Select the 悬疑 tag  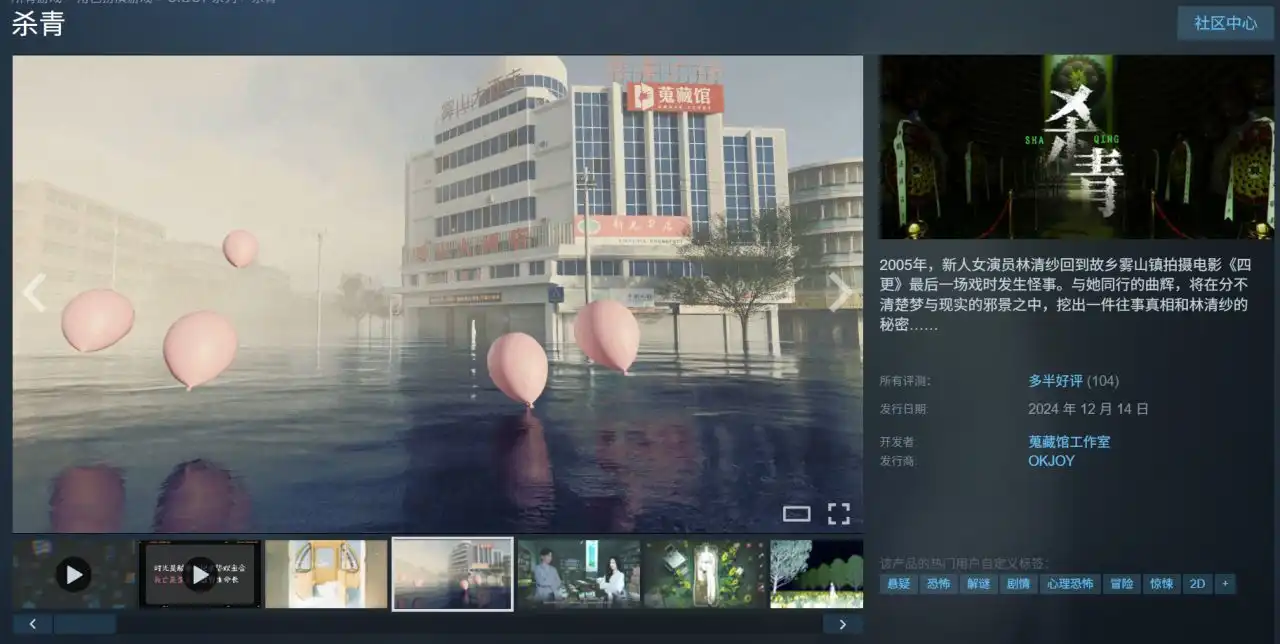pyautogui.click(x=898, y=584)
